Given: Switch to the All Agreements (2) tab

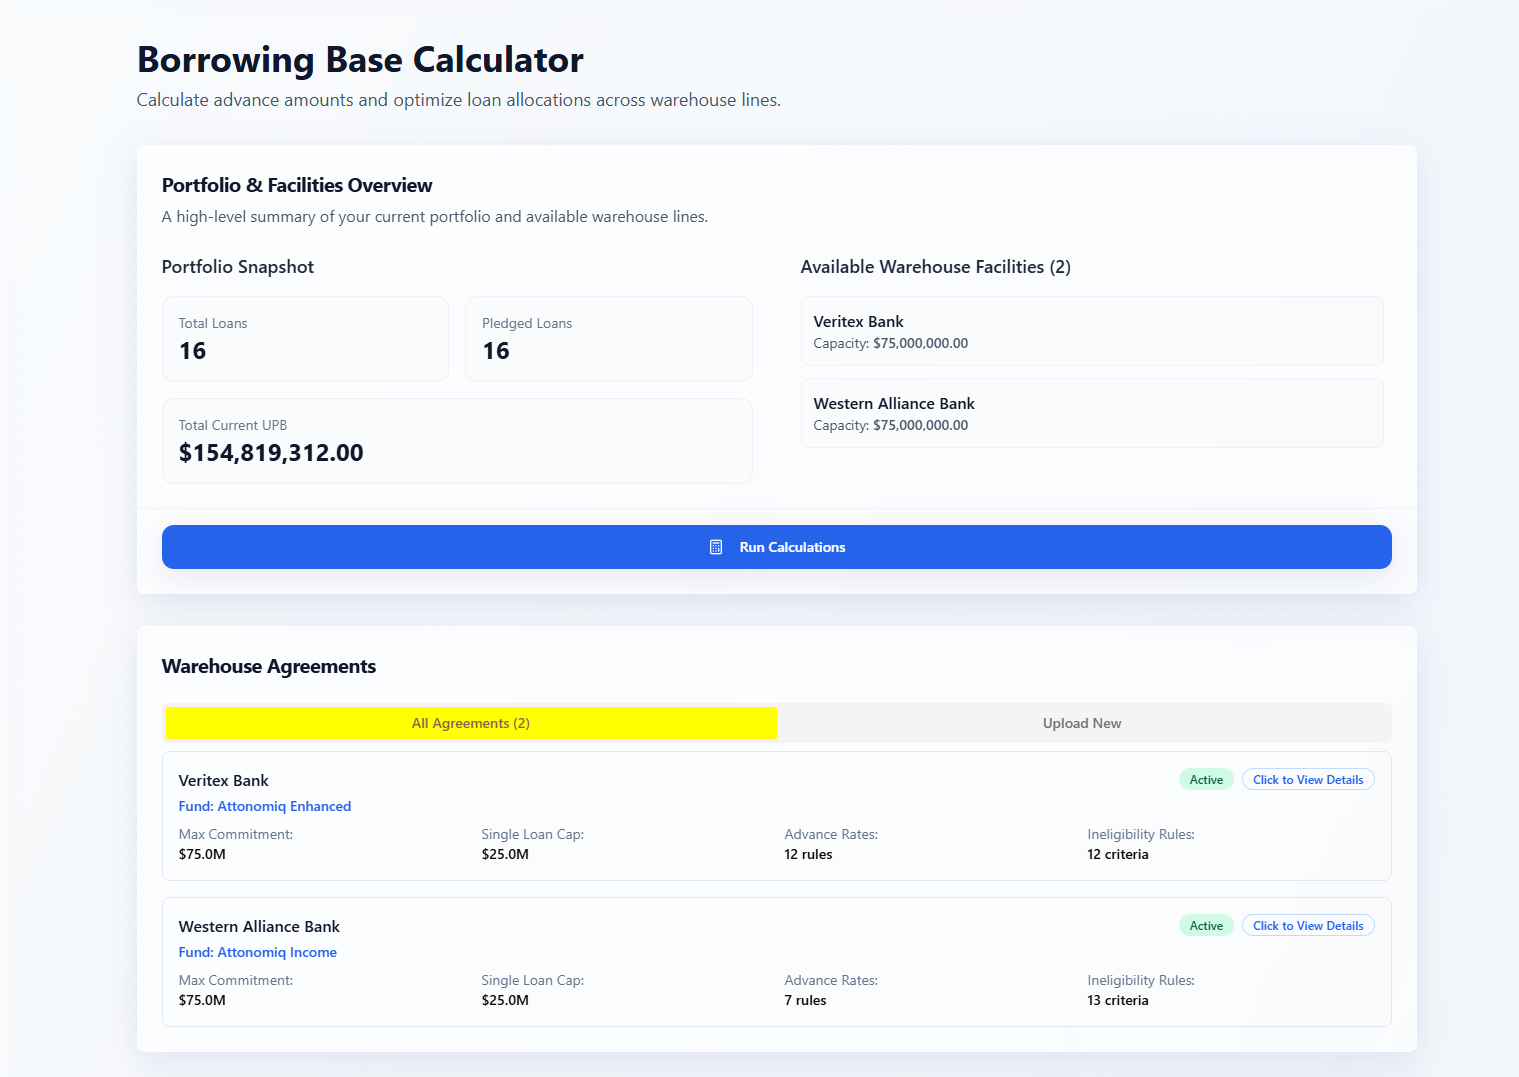Looking at the screenshot, I should (471, 723).
